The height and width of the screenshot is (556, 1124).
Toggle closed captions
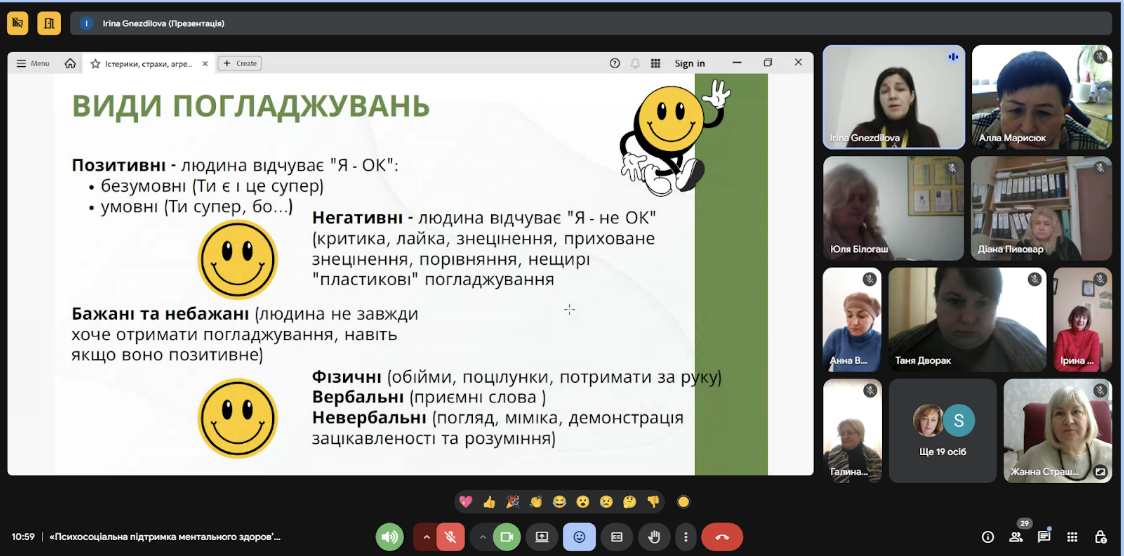[616, 537]
